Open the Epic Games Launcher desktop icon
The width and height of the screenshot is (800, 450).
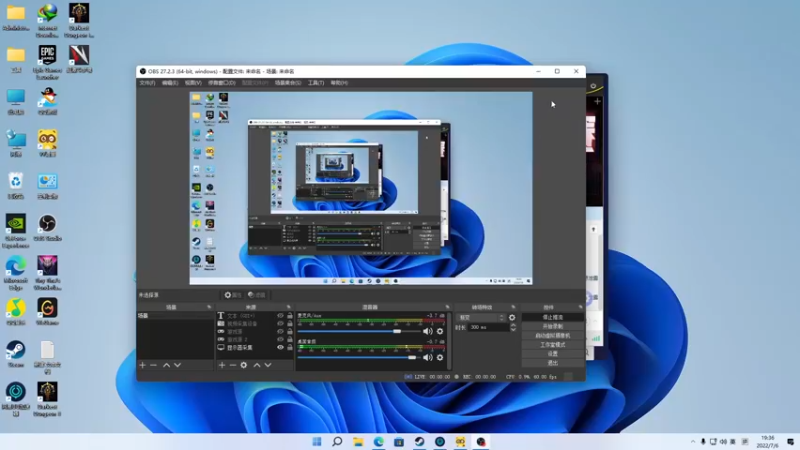tap(47, 62)
